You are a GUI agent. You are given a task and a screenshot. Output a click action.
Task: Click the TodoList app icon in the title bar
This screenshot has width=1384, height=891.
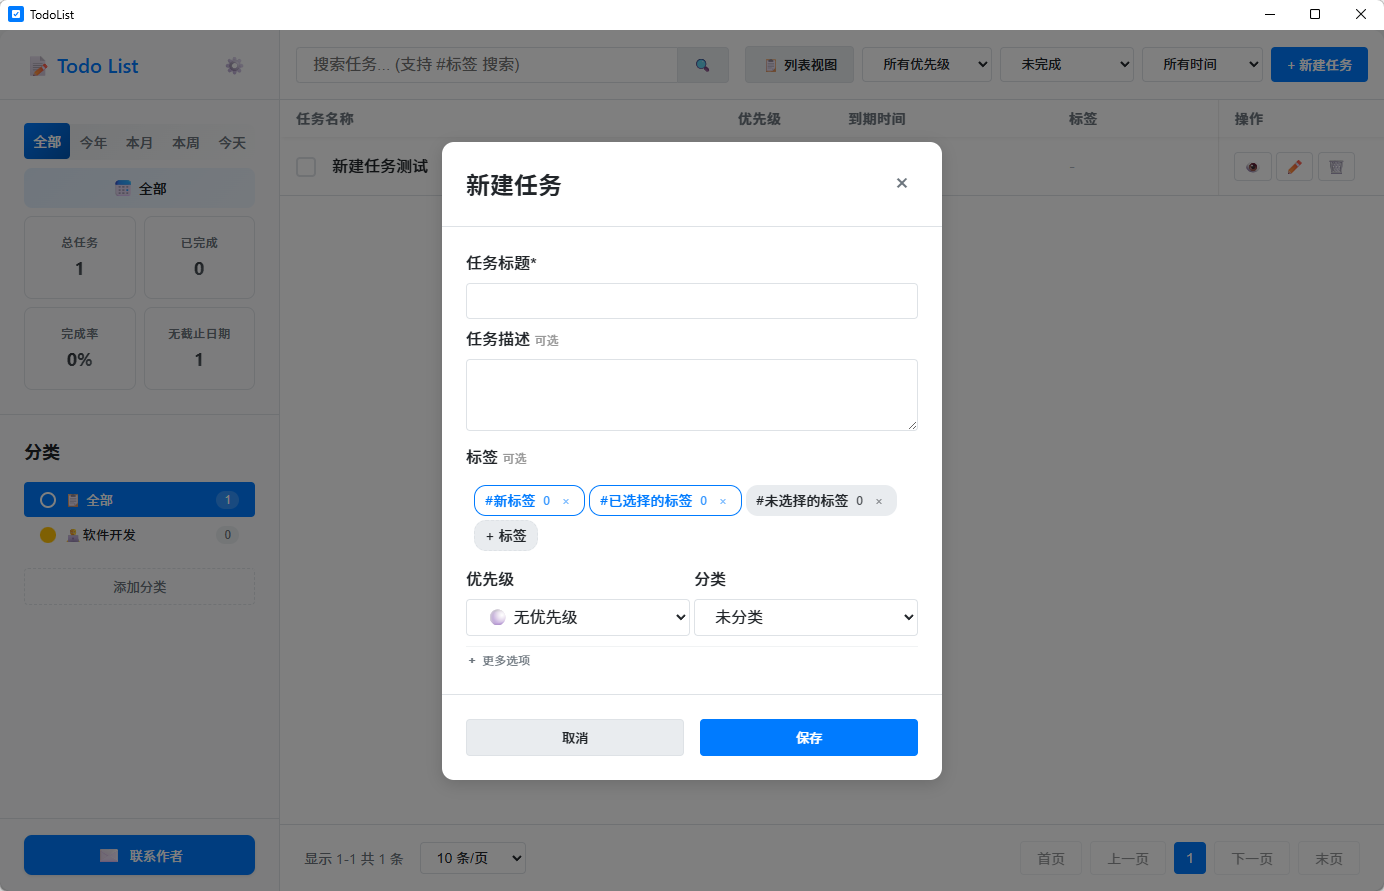15,14
